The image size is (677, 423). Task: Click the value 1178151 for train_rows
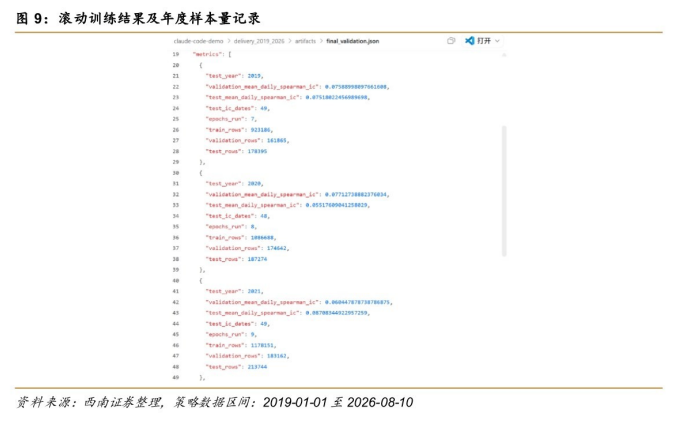point(262,345)
